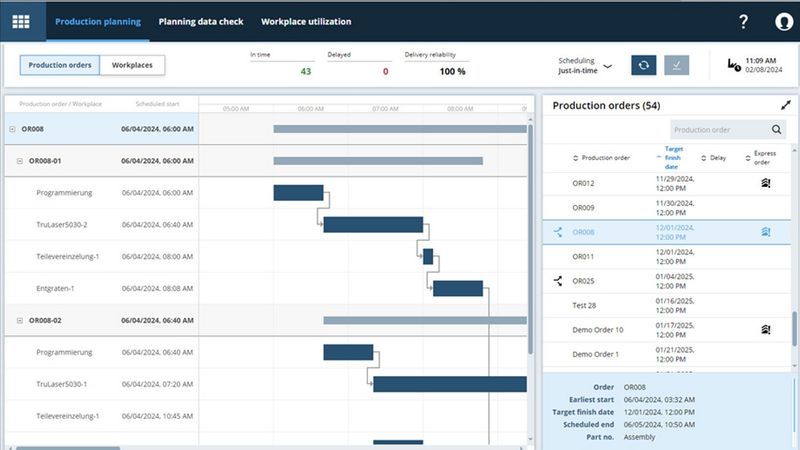This screenshot has height=450, width=800.
Task: Collapse the OR008 tree row
Action: click(12, 129)
